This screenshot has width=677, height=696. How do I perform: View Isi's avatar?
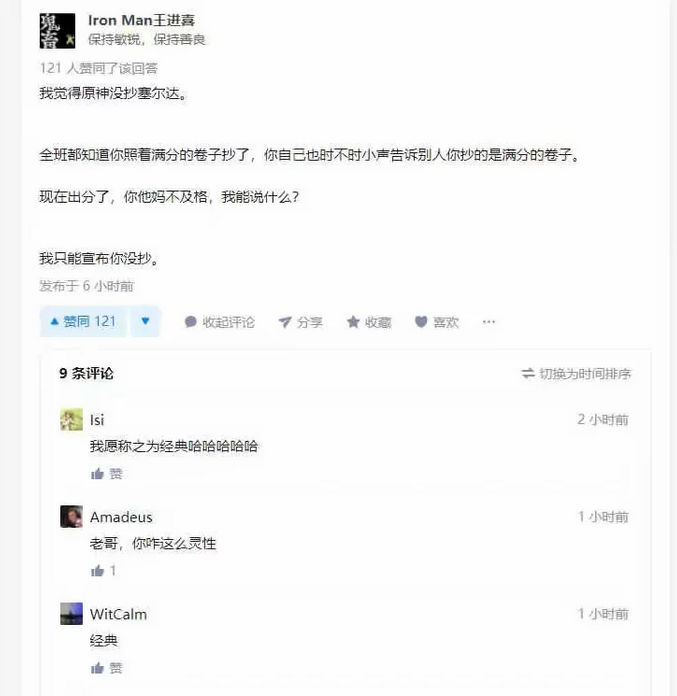[71, 419]
